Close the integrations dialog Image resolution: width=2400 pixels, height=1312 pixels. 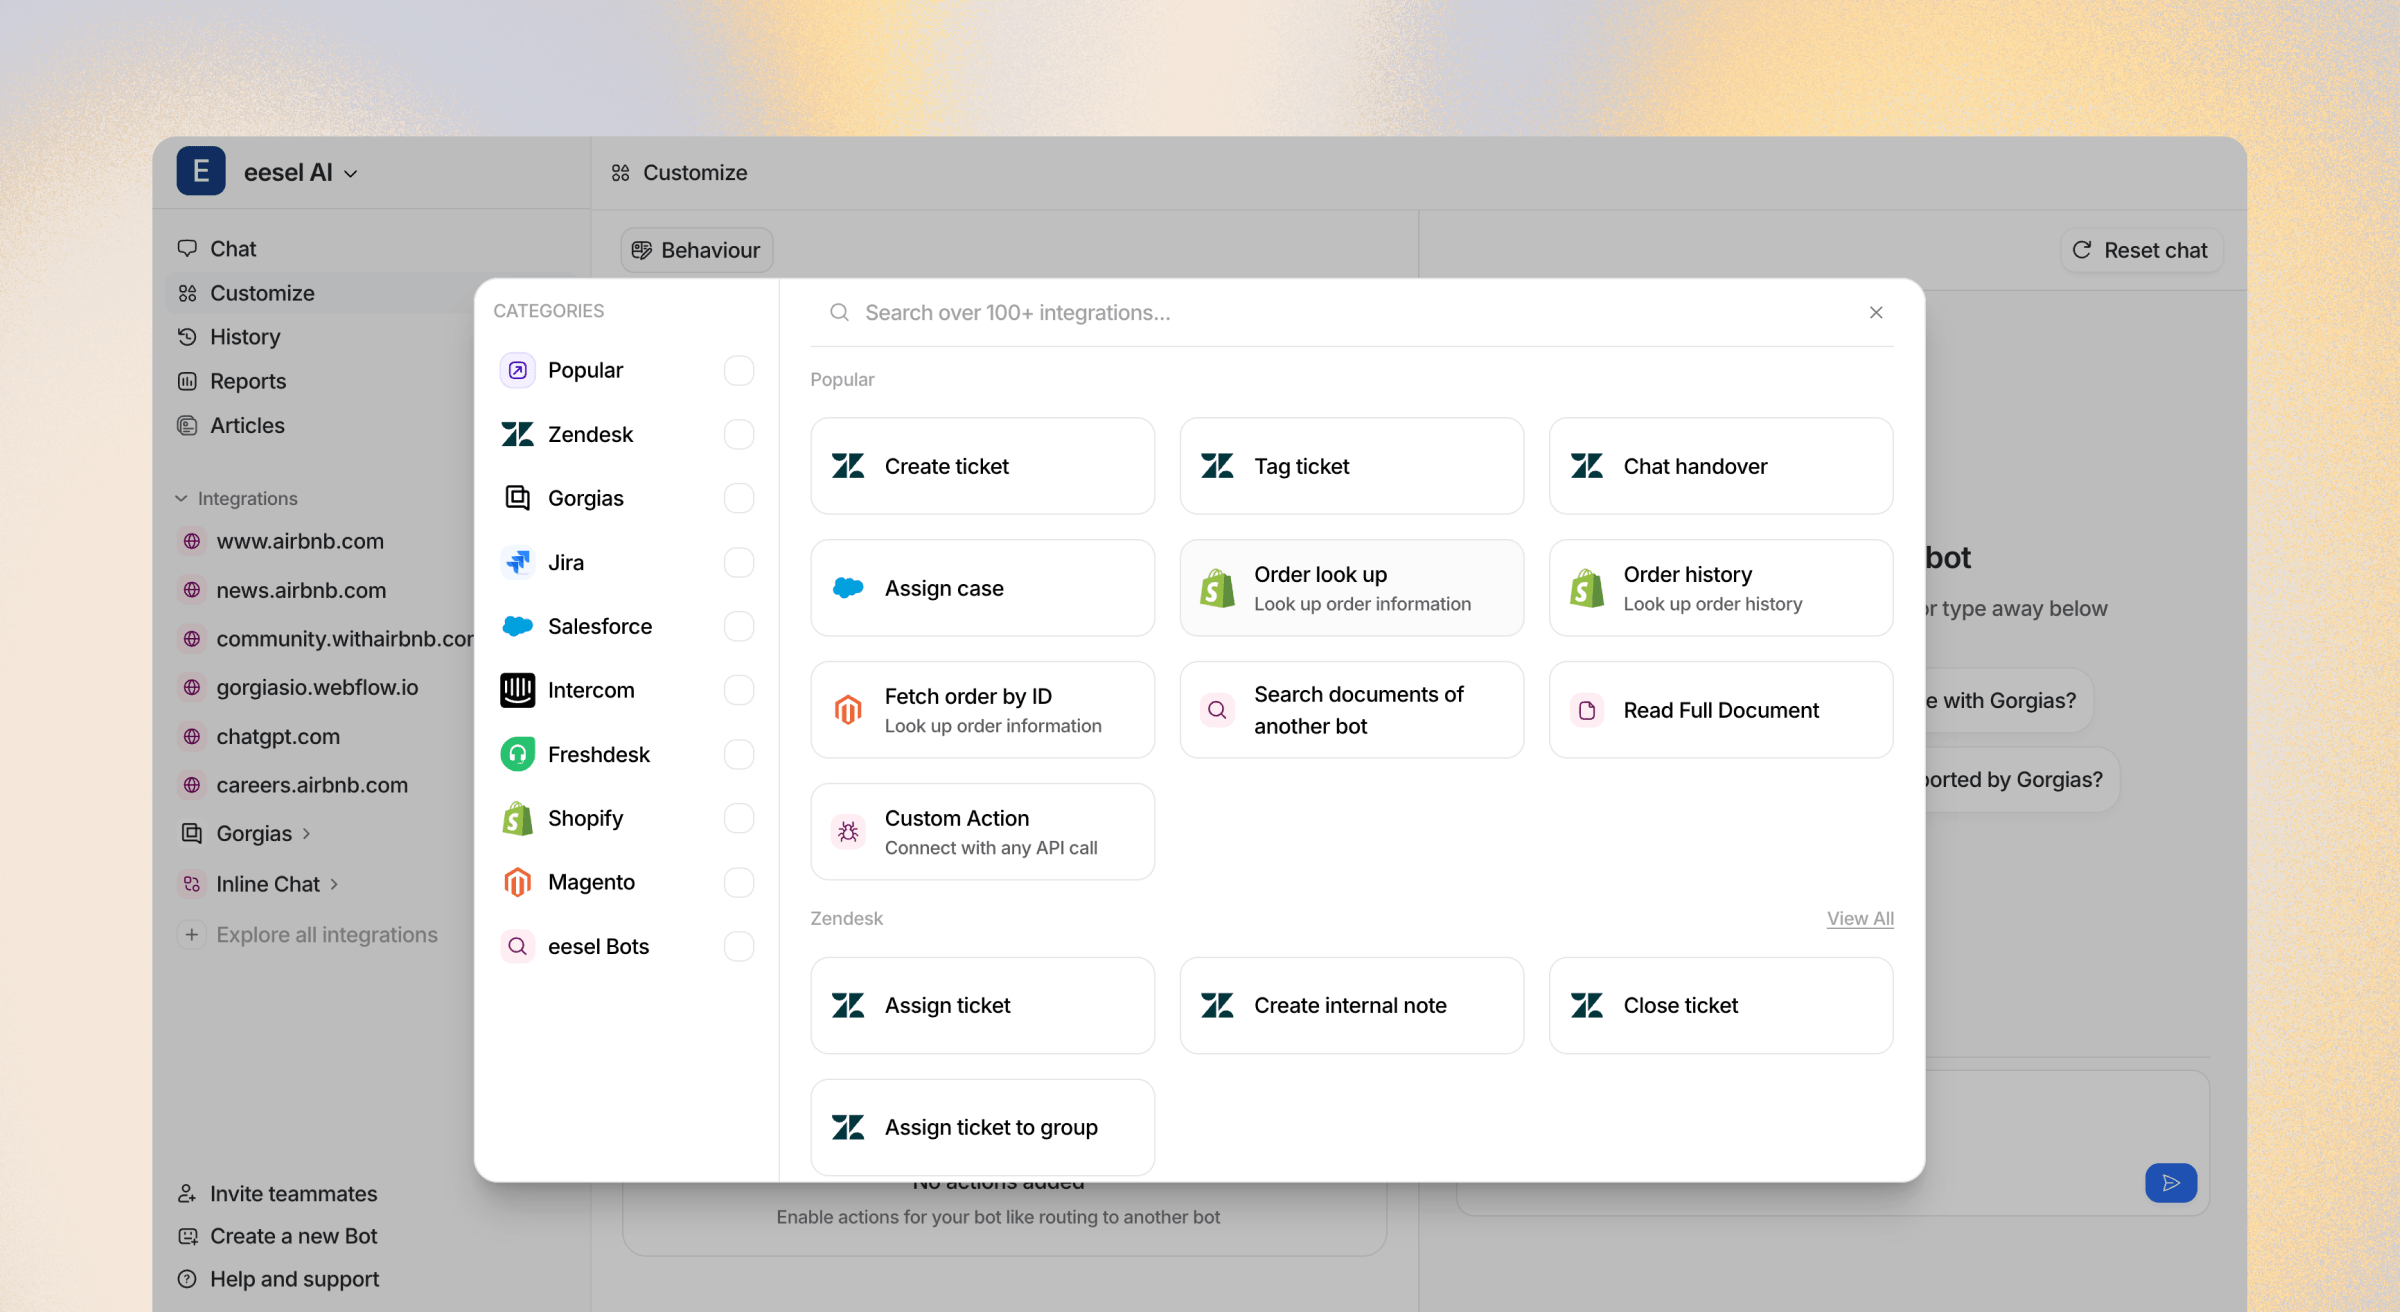point(1876,313)
